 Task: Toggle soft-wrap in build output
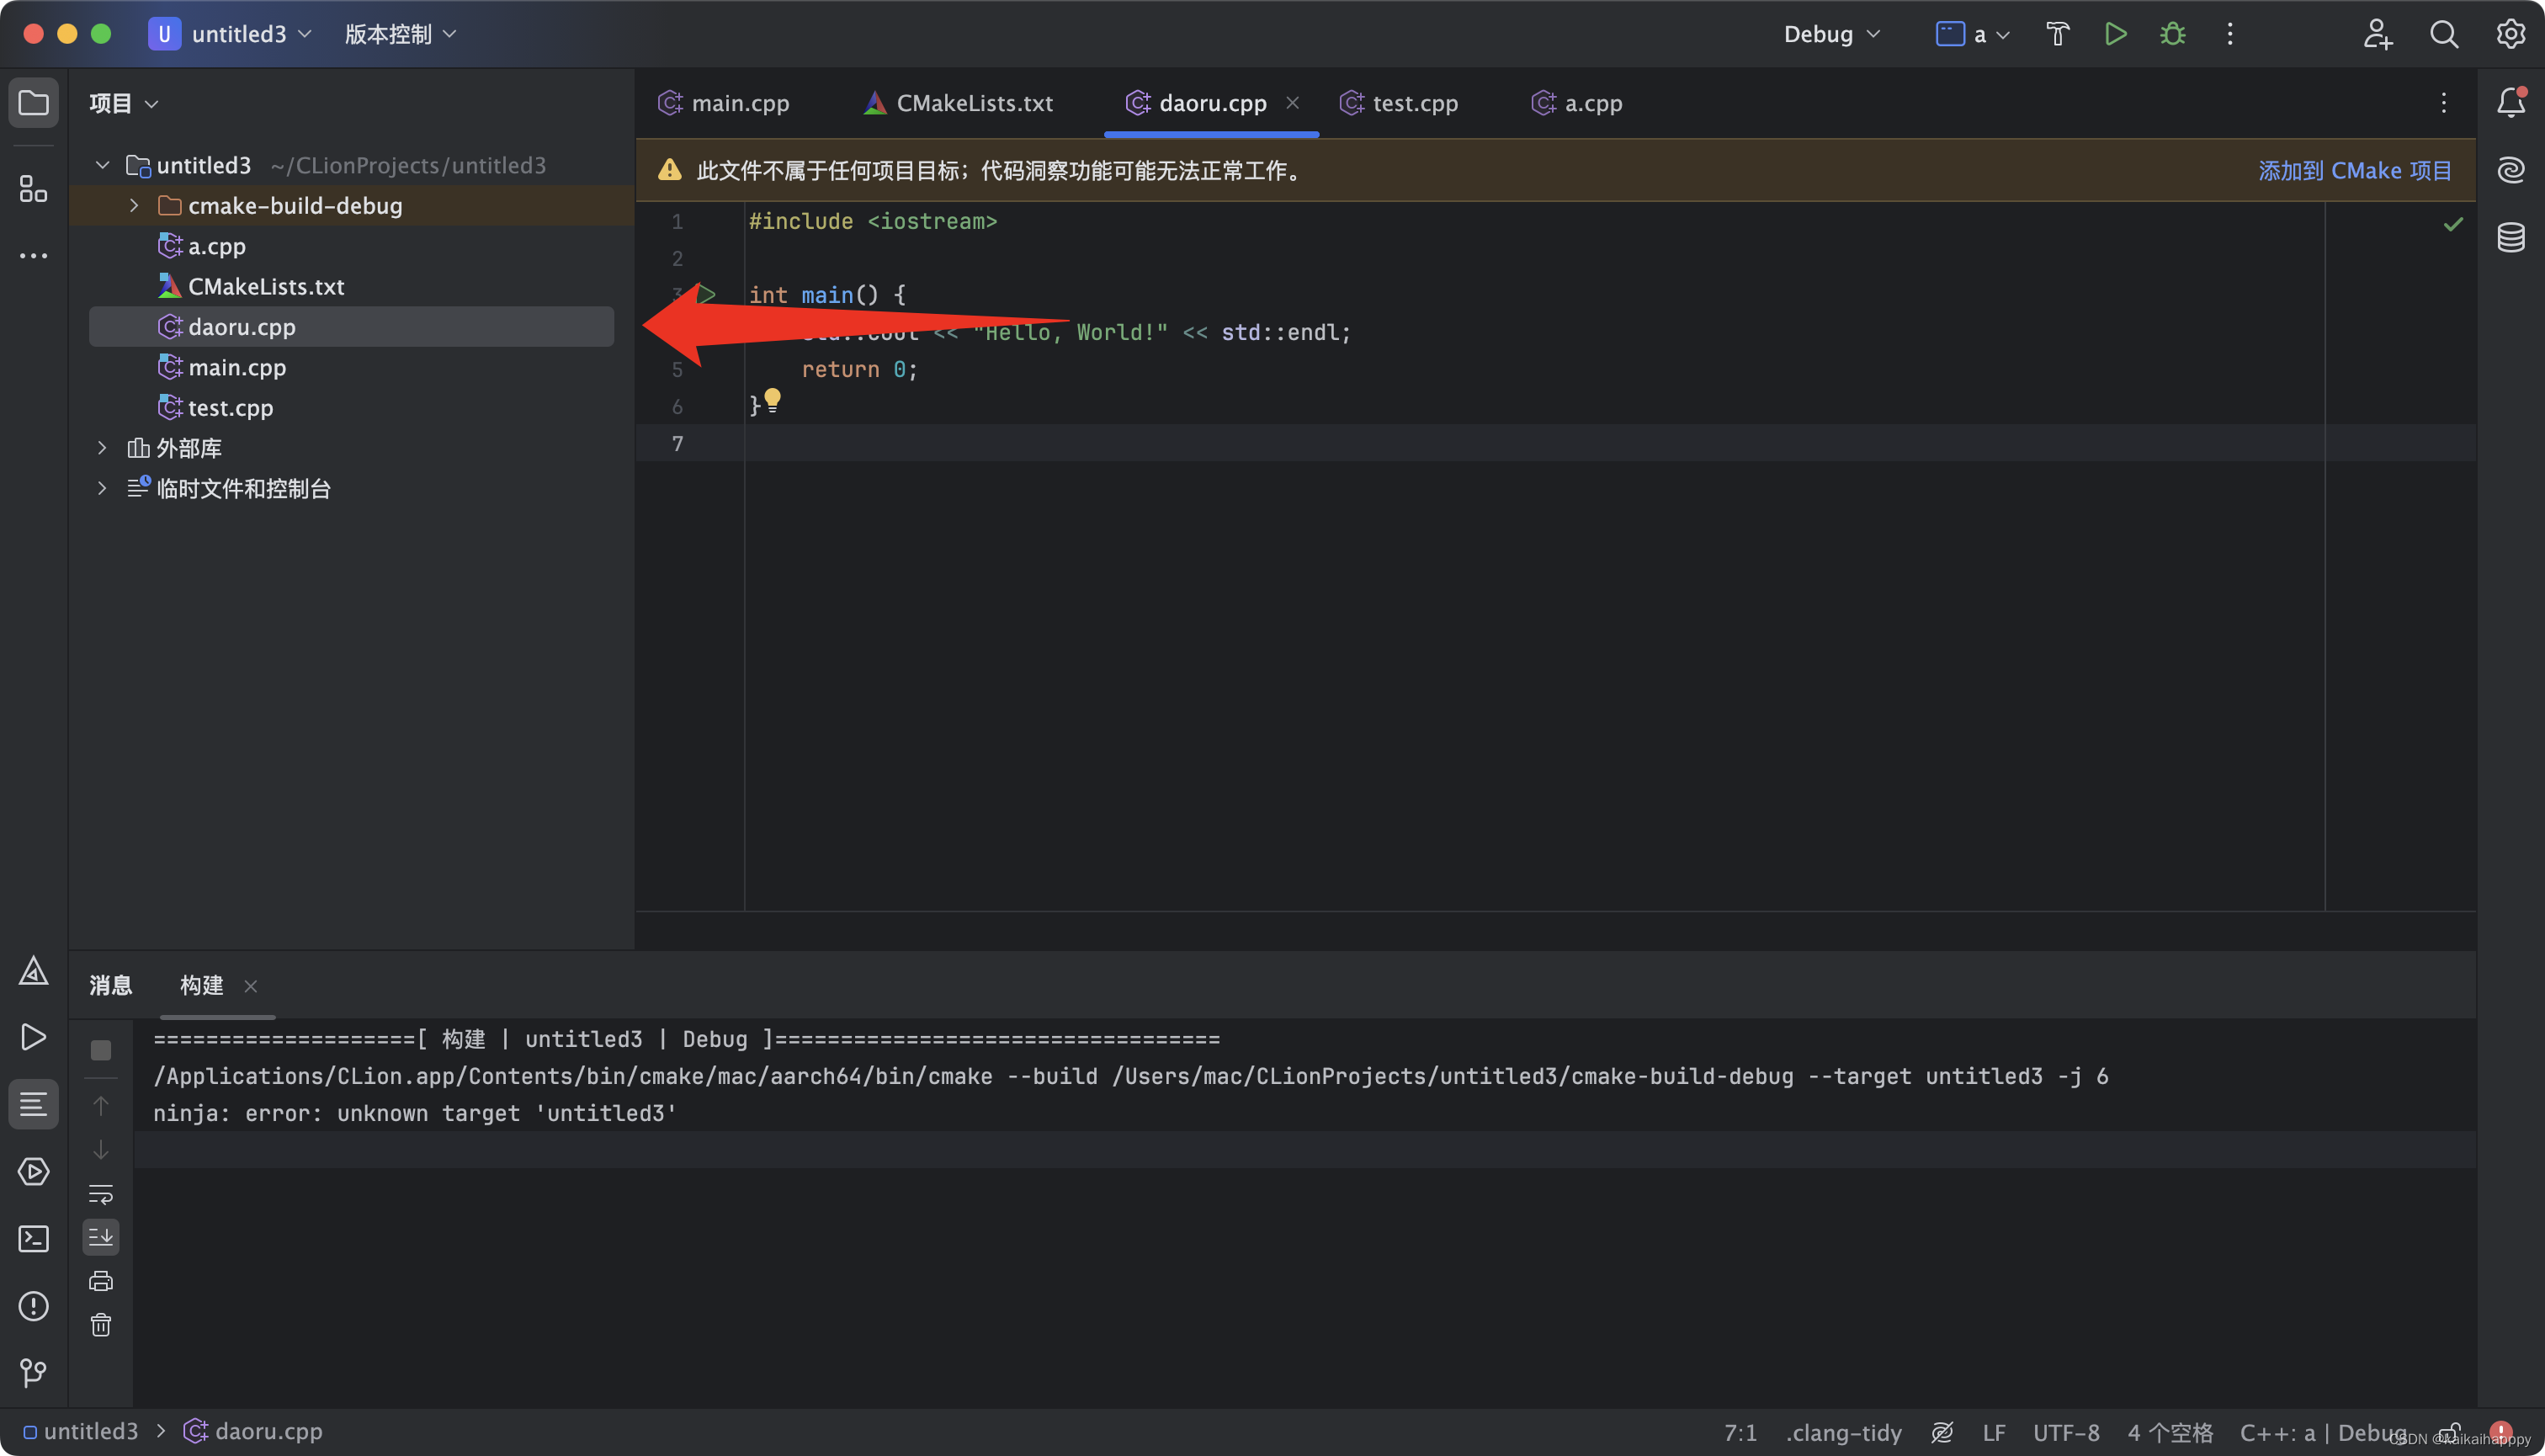click(x=101, y=1194)
